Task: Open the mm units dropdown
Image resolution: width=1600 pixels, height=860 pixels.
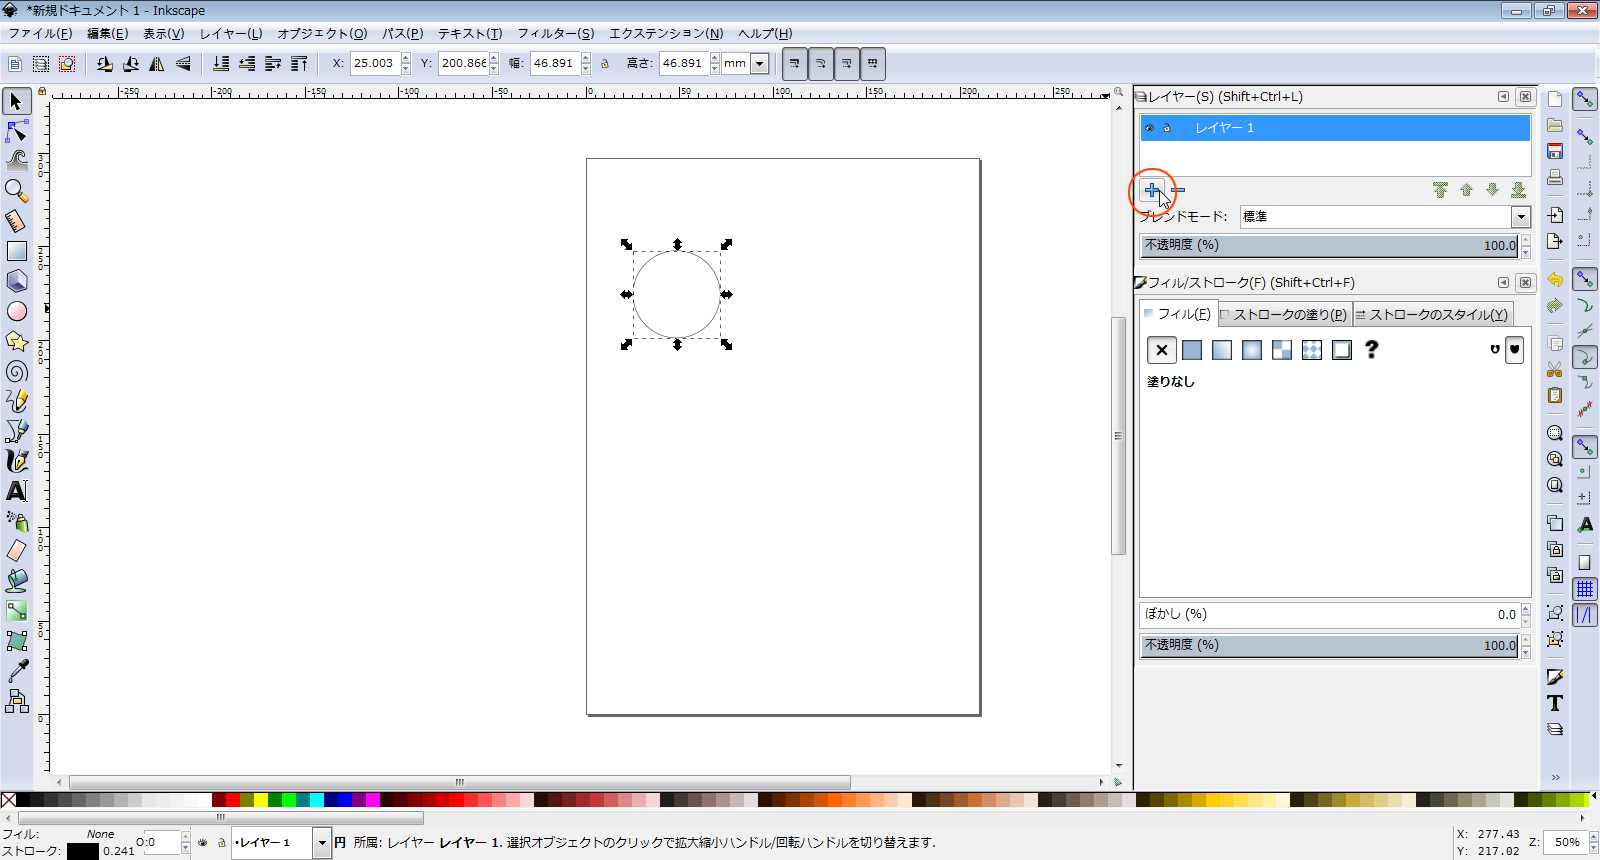Action: click(x=759, y=64)
